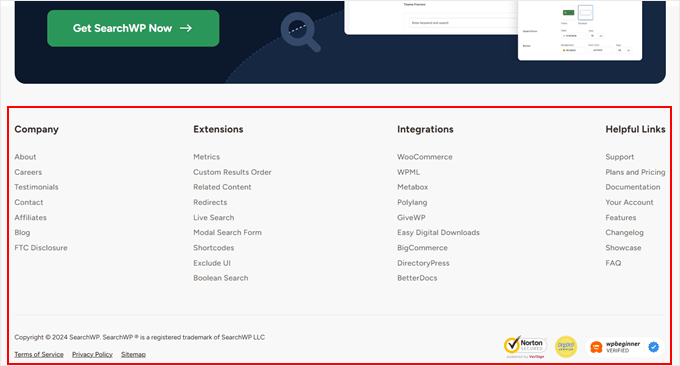Click the Company column heading
Viewport: 680px width, 366px height.
point(36,129)
